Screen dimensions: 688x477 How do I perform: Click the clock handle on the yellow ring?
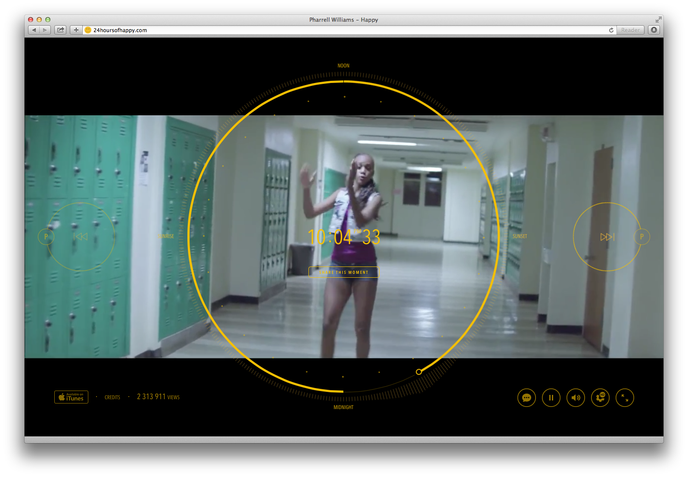[419, 372]
